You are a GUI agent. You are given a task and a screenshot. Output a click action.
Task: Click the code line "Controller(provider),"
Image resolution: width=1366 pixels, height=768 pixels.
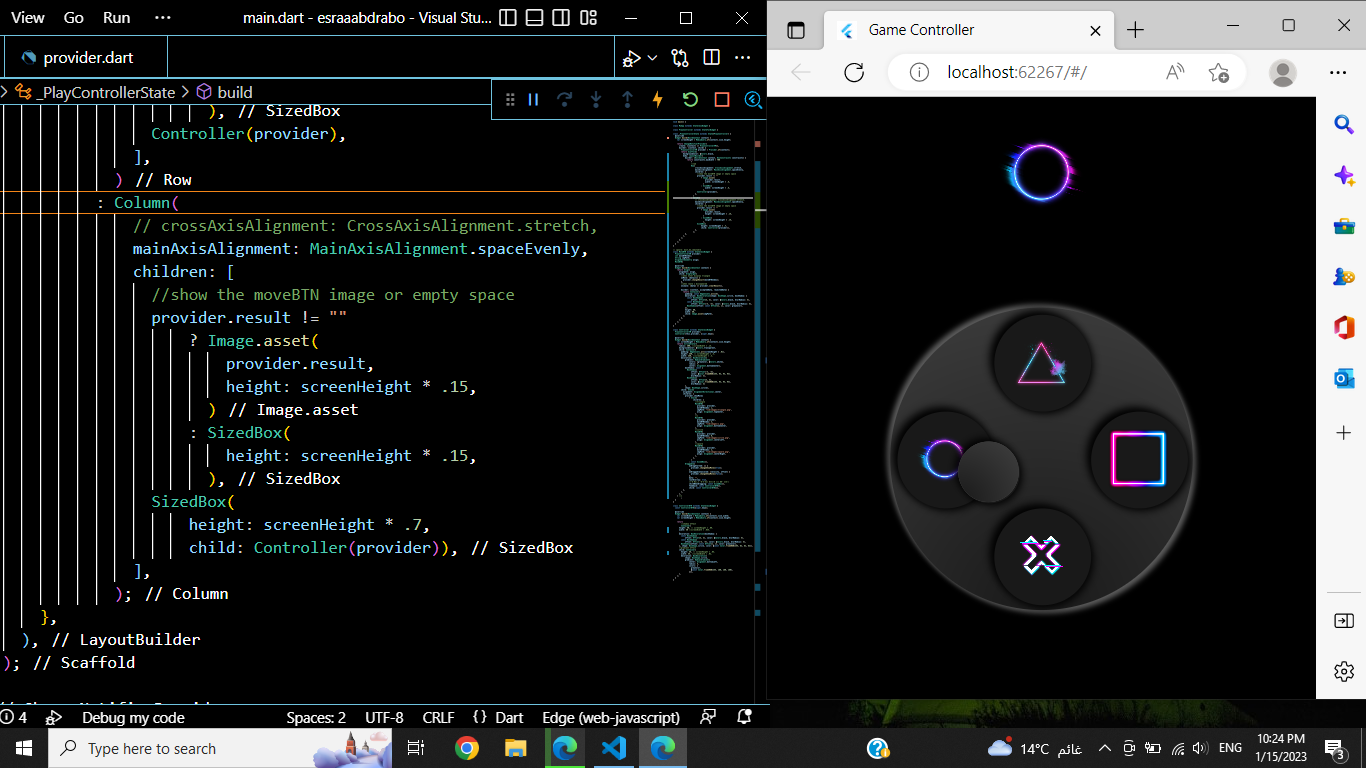249,134
